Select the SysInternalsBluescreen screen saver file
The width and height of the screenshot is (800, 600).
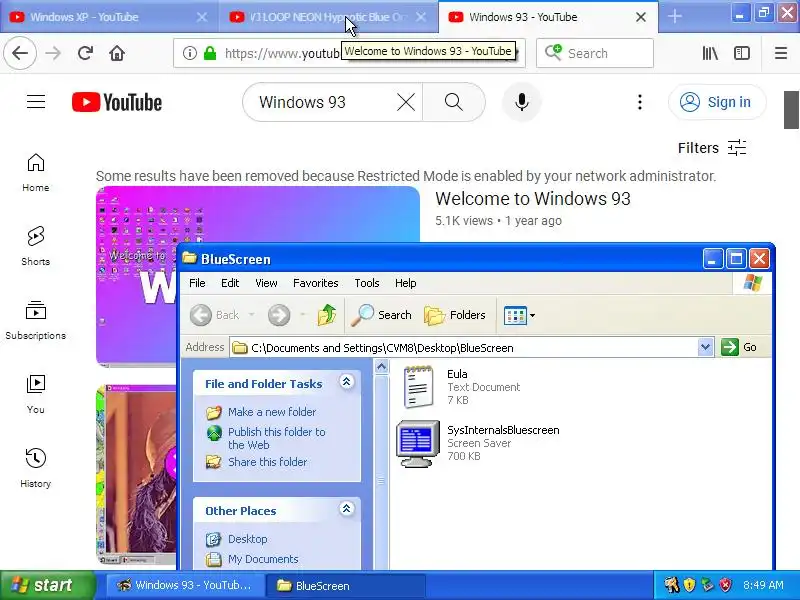(x=478, y=443)
